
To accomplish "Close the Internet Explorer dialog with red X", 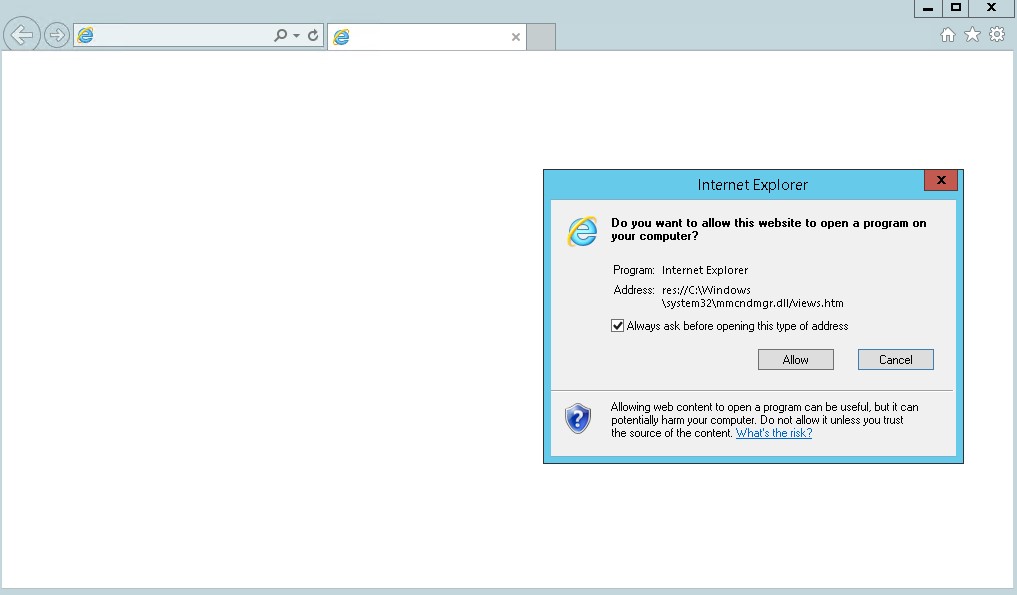I will 941,180.
